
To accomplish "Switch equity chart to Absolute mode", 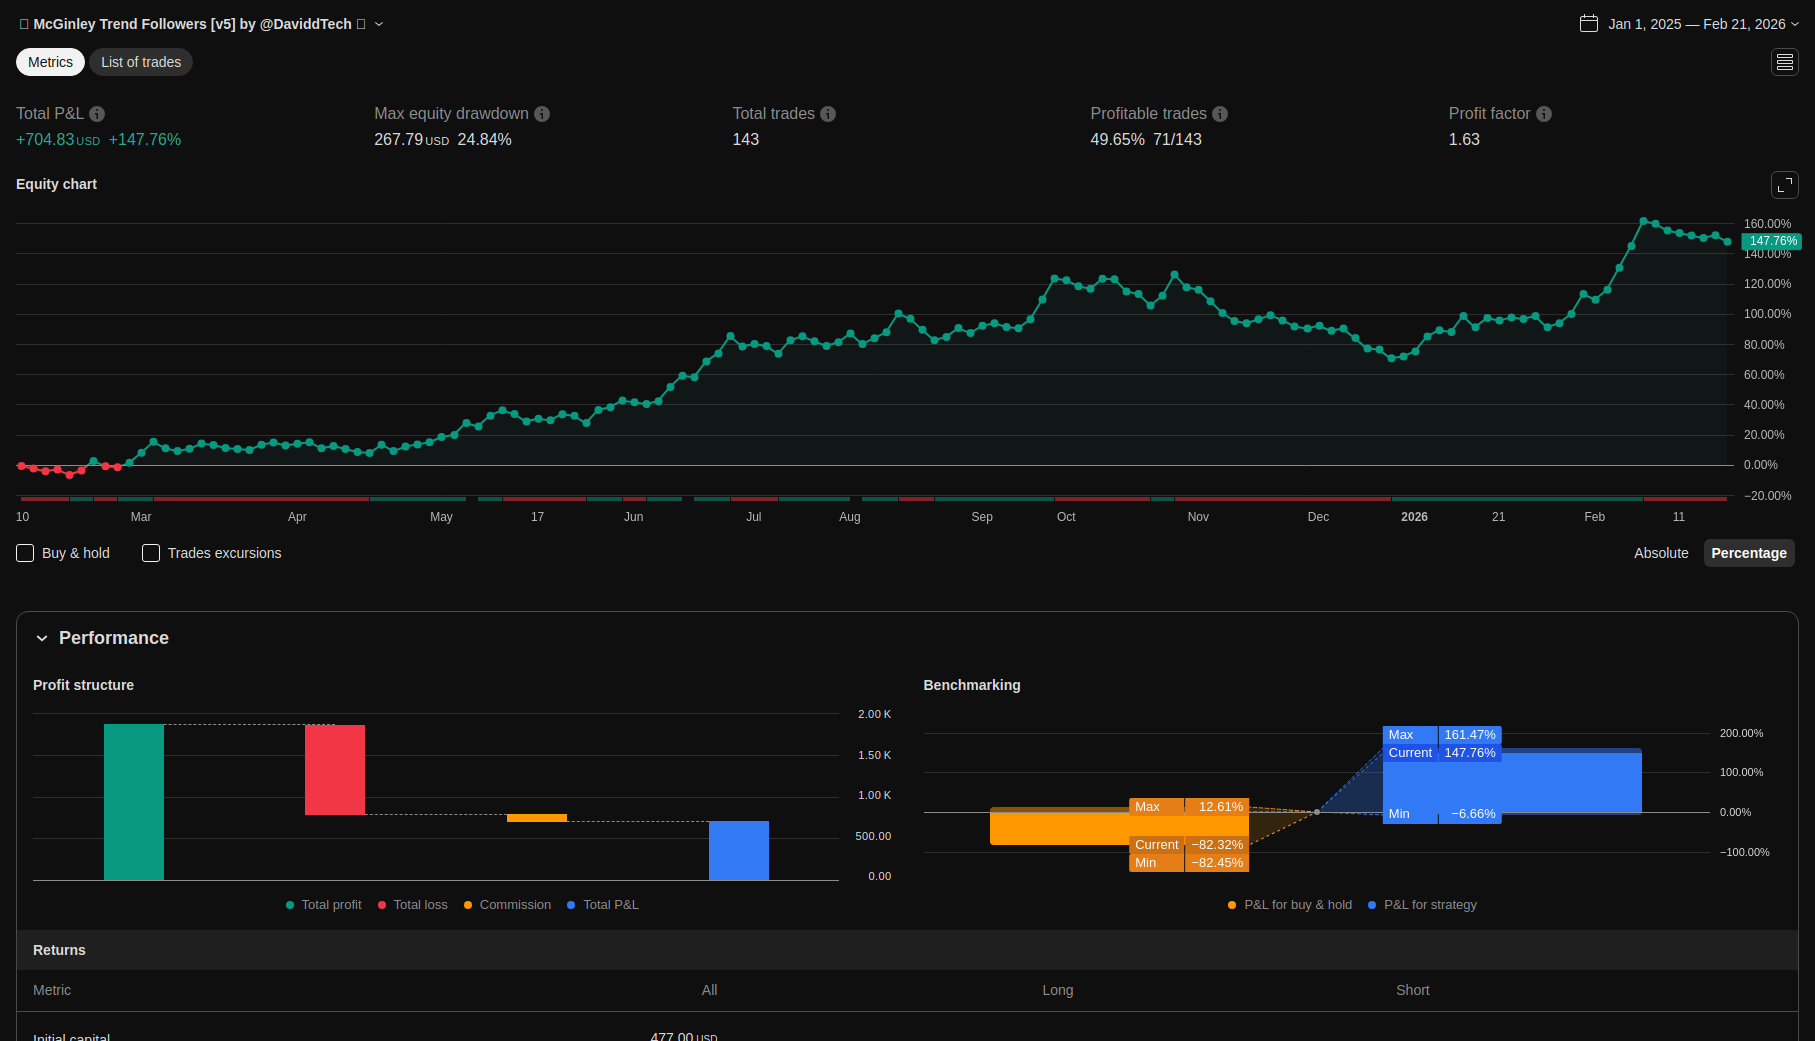I will coord(1660,553).
